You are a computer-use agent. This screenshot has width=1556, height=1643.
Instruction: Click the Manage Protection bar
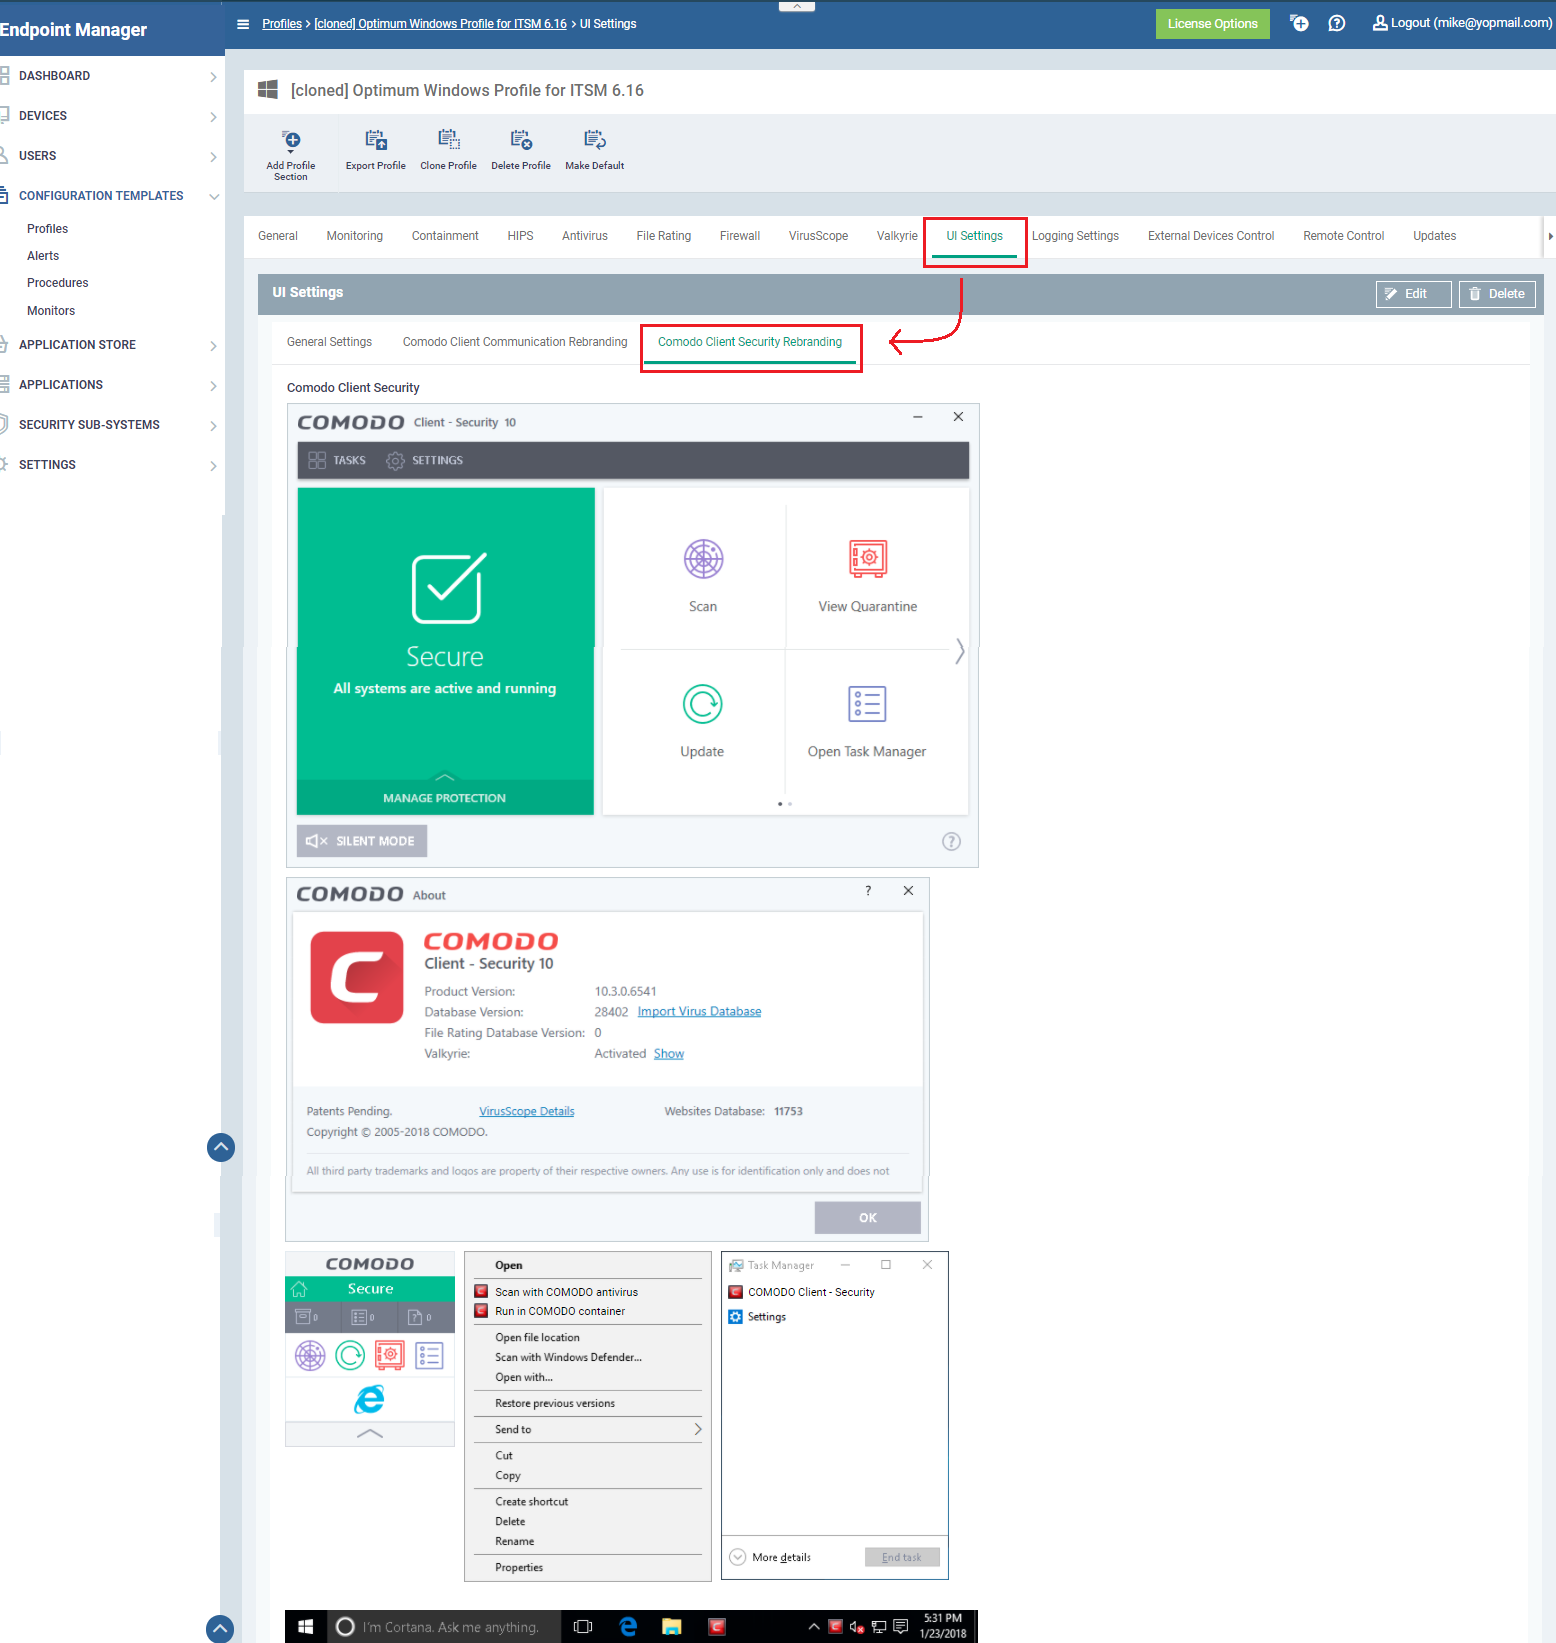445,797
